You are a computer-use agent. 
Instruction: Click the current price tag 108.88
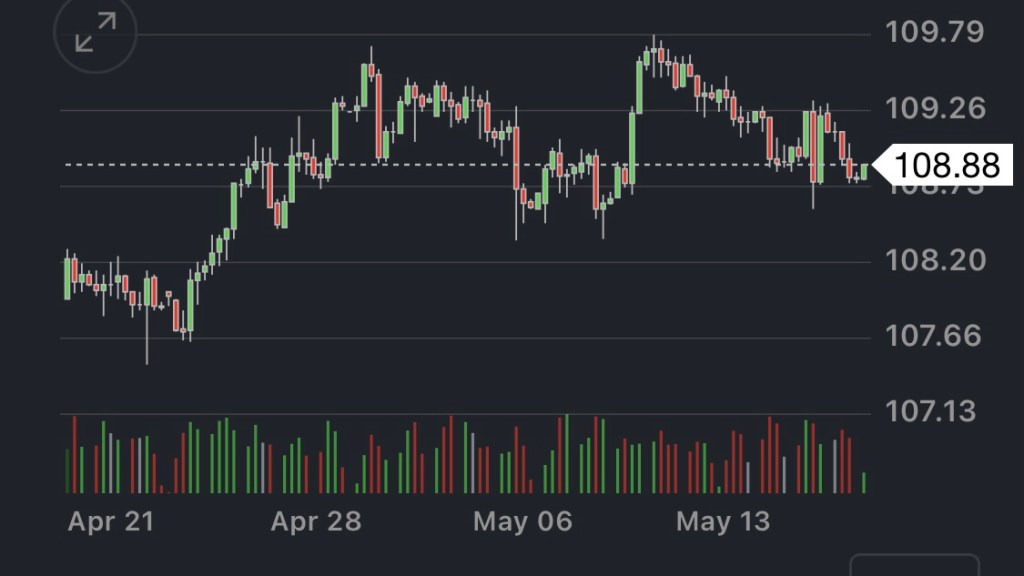click(945, 165)
